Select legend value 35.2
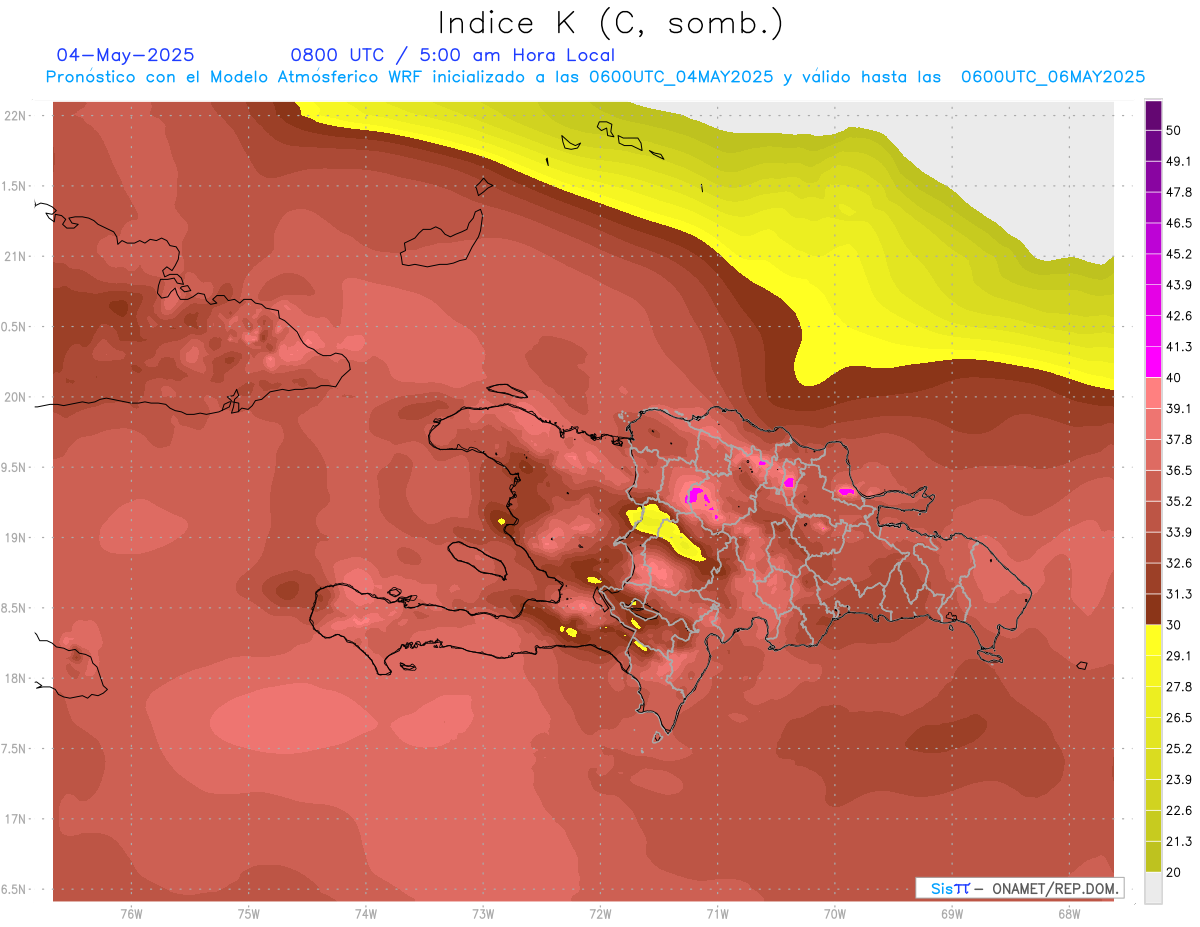This screenshot has width=1200, height=927. [x=1179, y=501]
